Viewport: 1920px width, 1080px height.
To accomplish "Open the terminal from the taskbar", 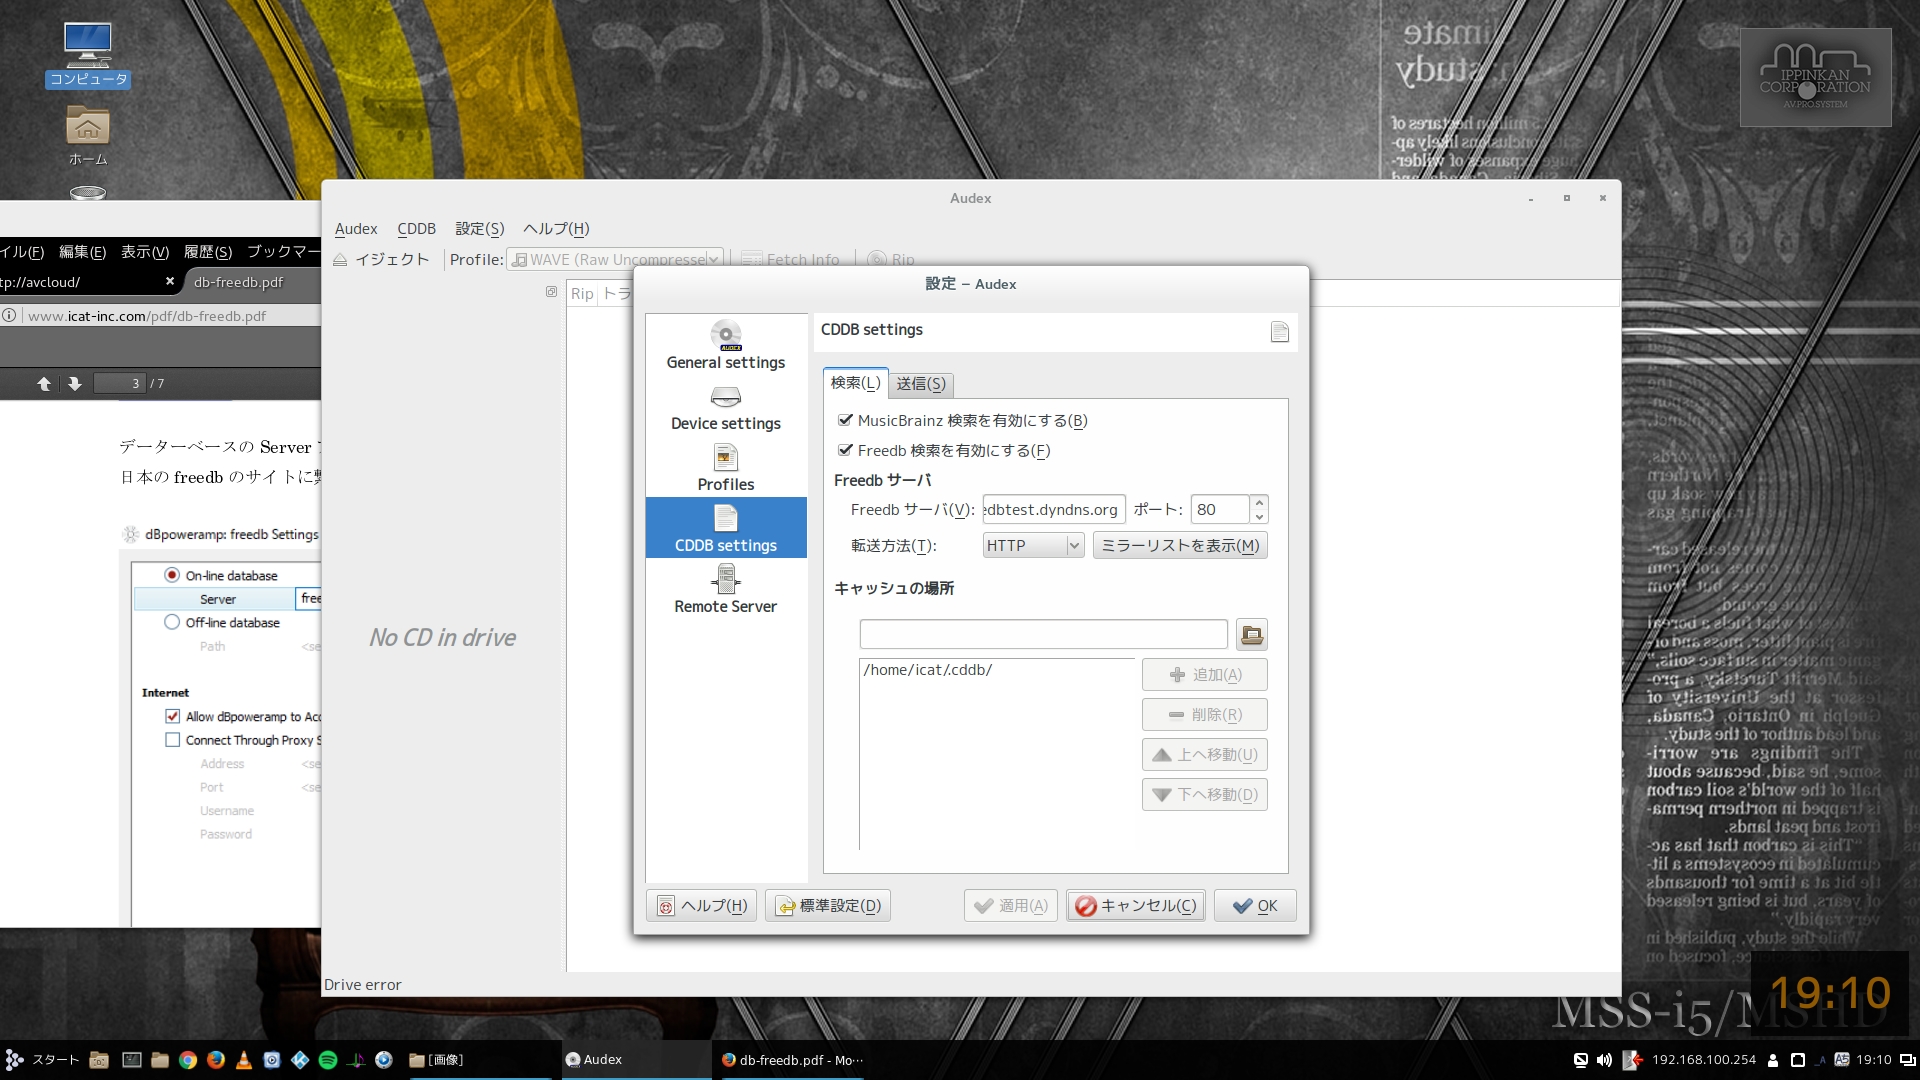I will pyautogui.click(x=132, y=1060).
